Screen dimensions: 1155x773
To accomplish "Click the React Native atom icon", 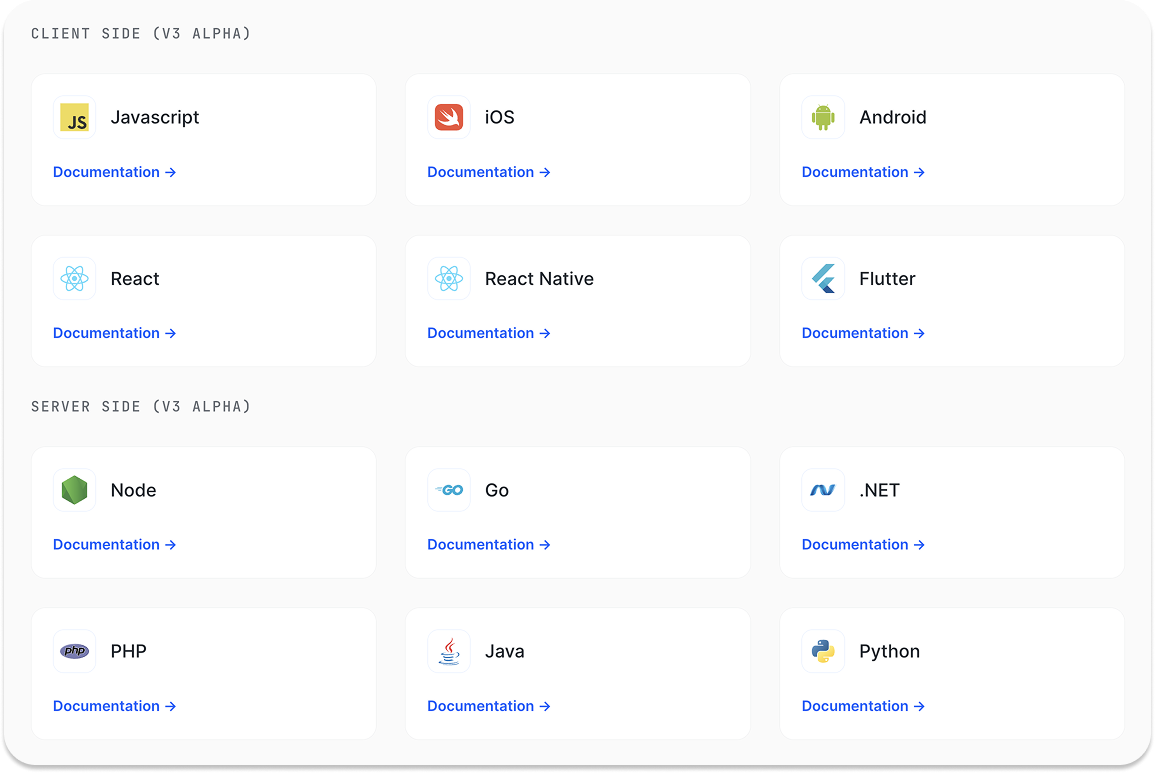I will pyautogui.click(x=449, y=279).
